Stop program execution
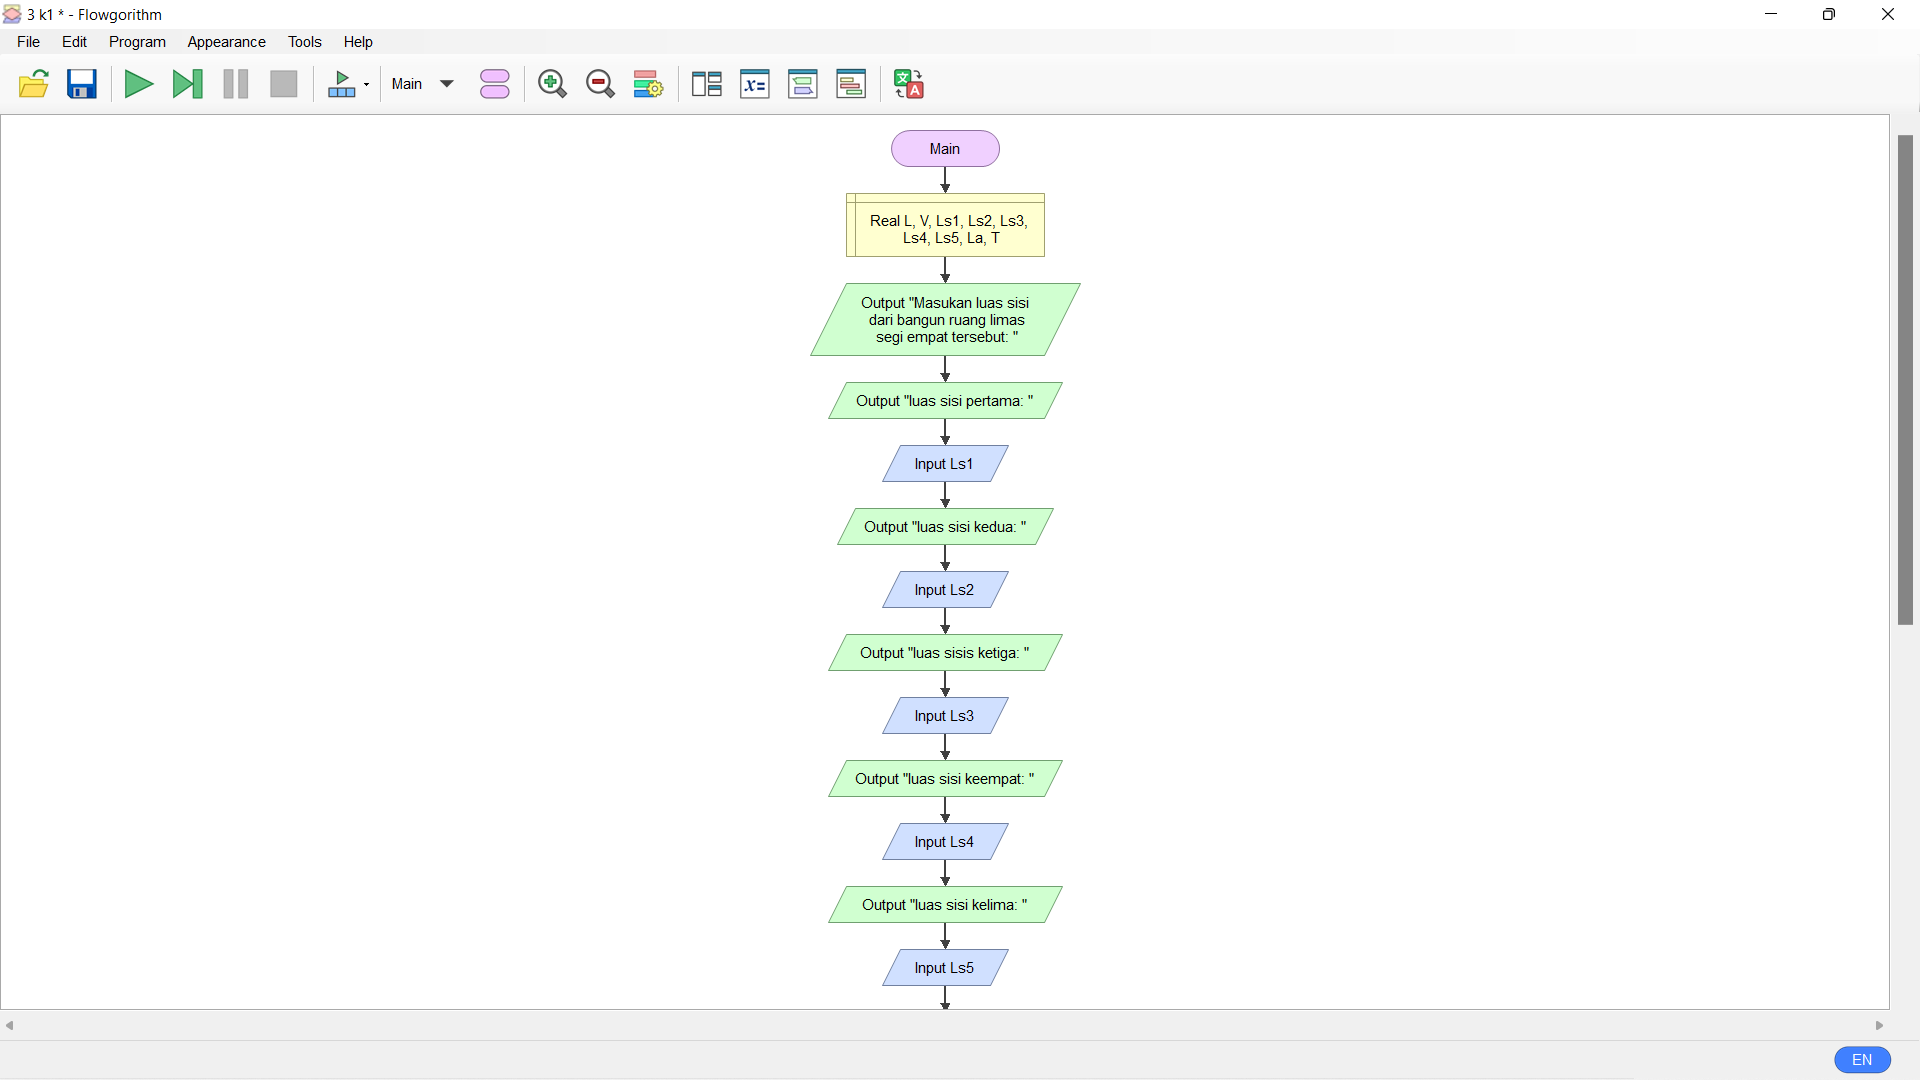 coord(284,84)
